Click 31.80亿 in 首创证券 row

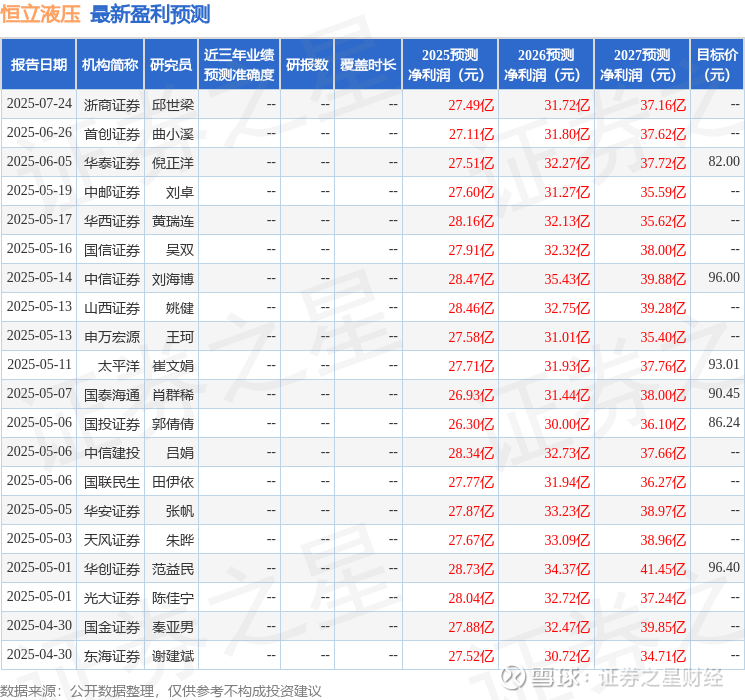(567, 134)
